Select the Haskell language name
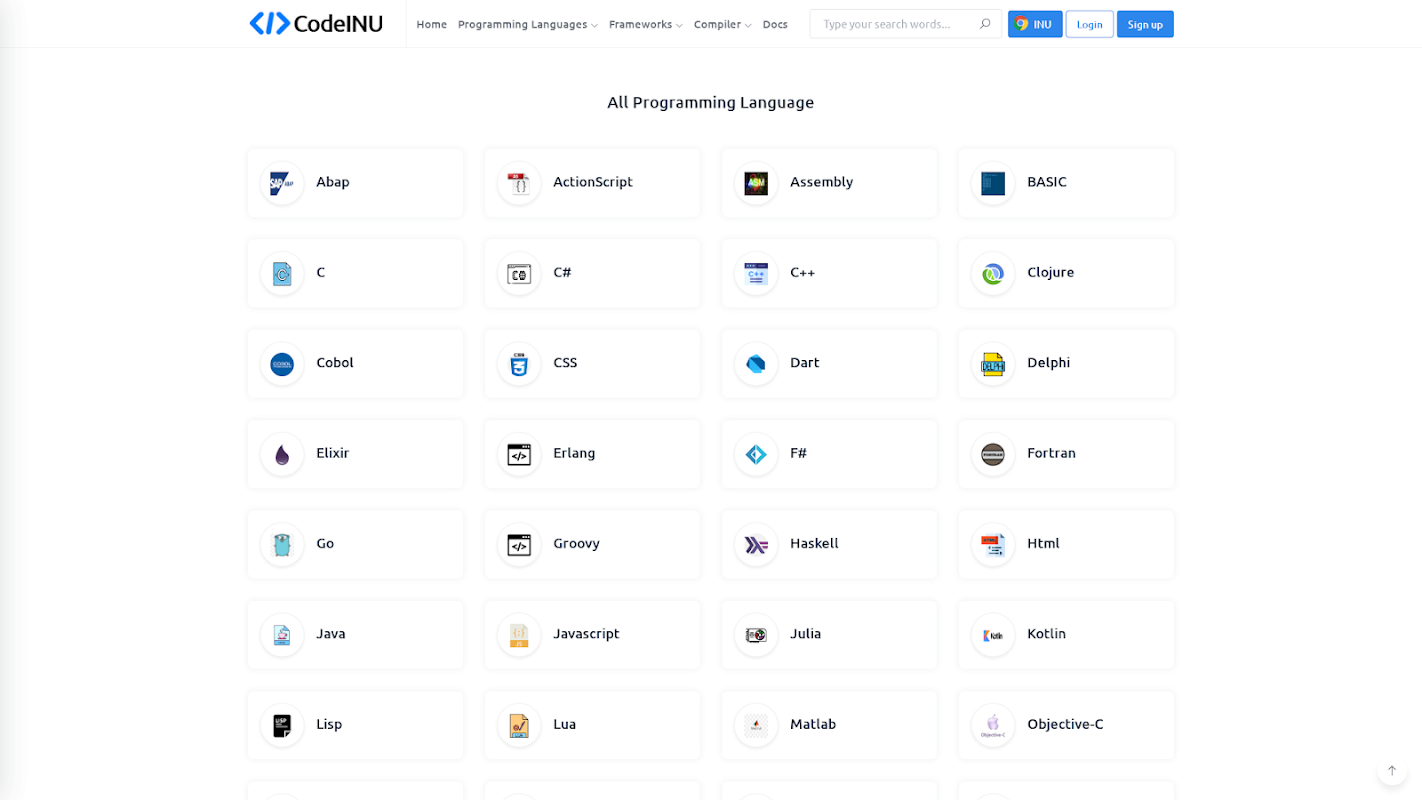The height and width of the screenshot is (800, 1422). click(815, 543)
